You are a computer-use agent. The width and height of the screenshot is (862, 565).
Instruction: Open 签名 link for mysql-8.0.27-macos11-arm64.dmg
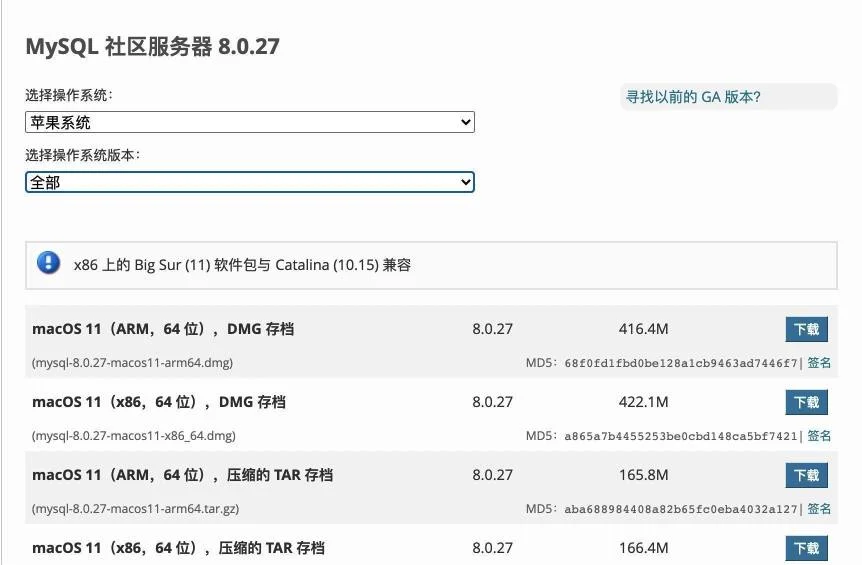click(819, 363)
